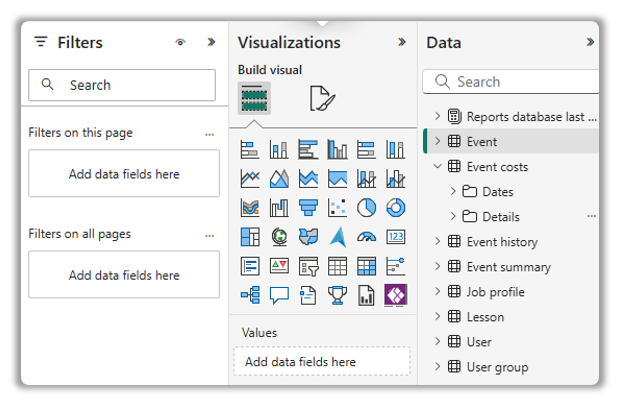The image size is (628, 405).
Task: Select the Matrix visual
Action: point(366,266)
